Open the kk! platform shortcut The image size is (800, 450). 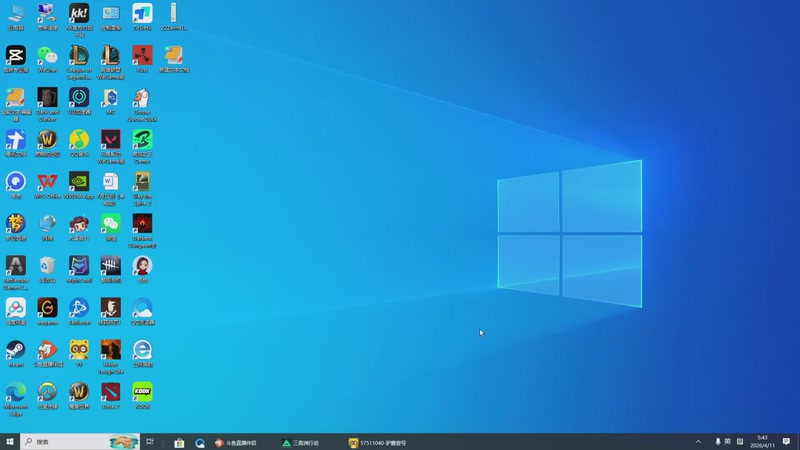pyautogui.click(x=79, y=19)
